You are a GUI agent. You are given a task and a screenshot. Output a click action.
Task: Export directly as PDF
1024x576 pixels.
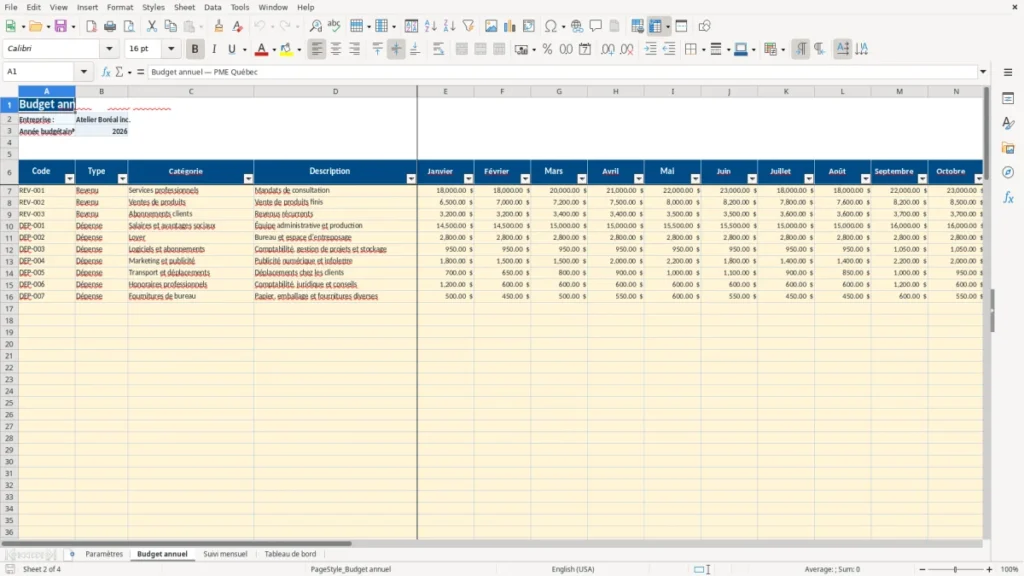point(91,26)
